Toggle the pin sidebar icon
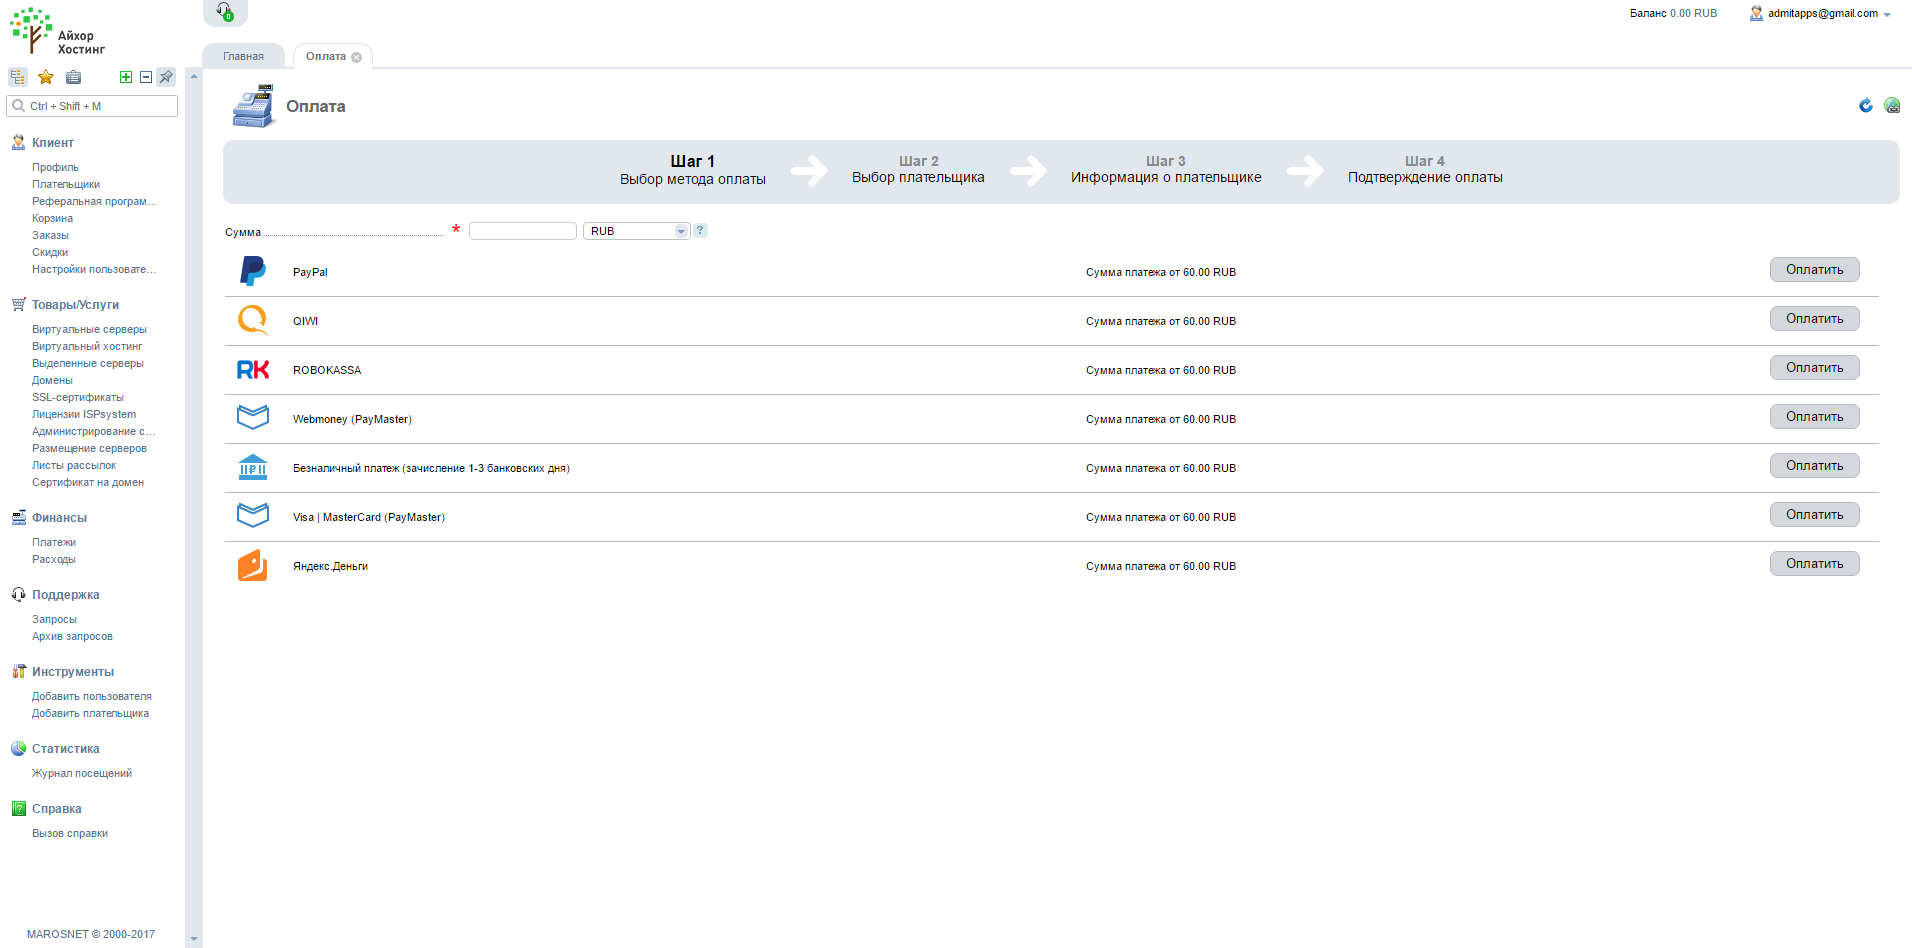Screen dimensions: 1912x948 point(166,77)
